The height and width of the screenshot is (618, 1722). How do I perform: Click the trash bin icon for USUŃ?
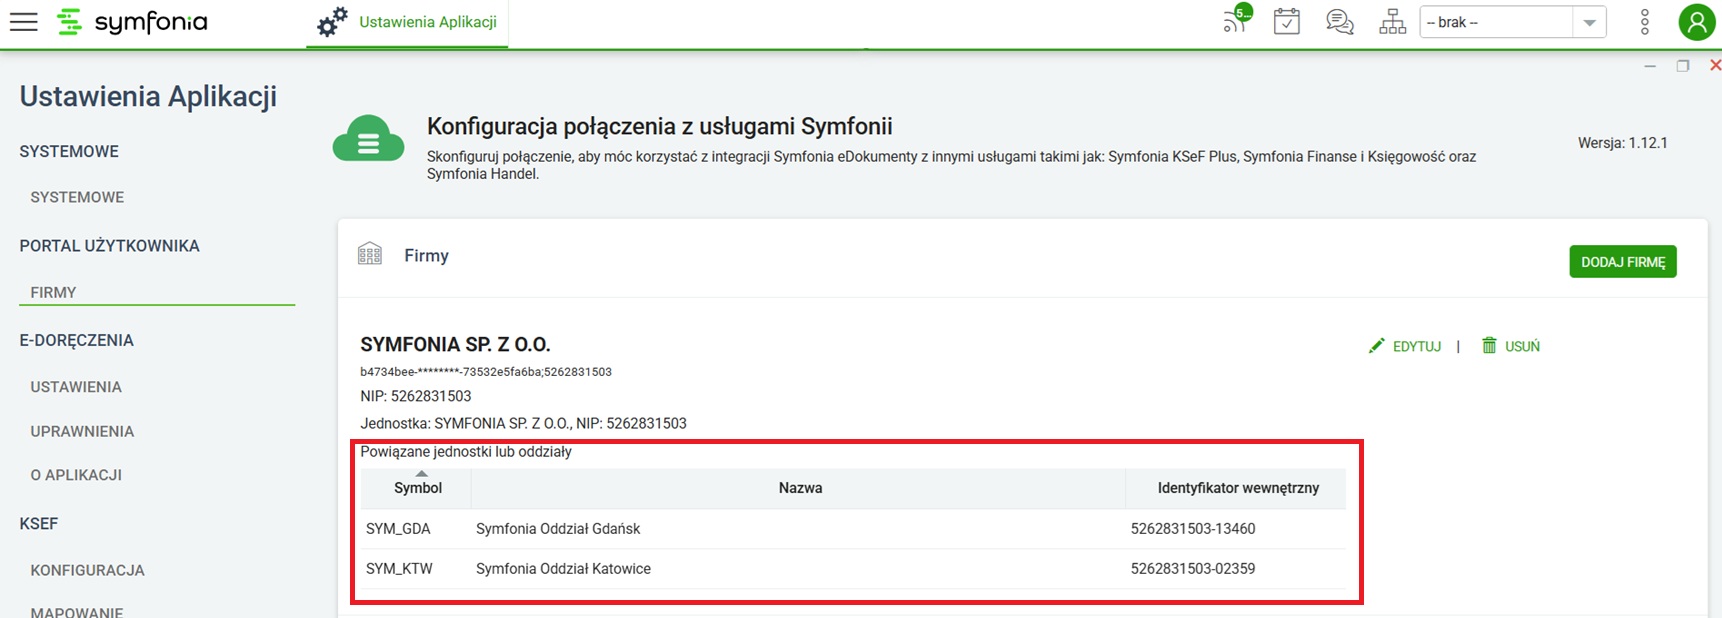(x=1489, y=345)
